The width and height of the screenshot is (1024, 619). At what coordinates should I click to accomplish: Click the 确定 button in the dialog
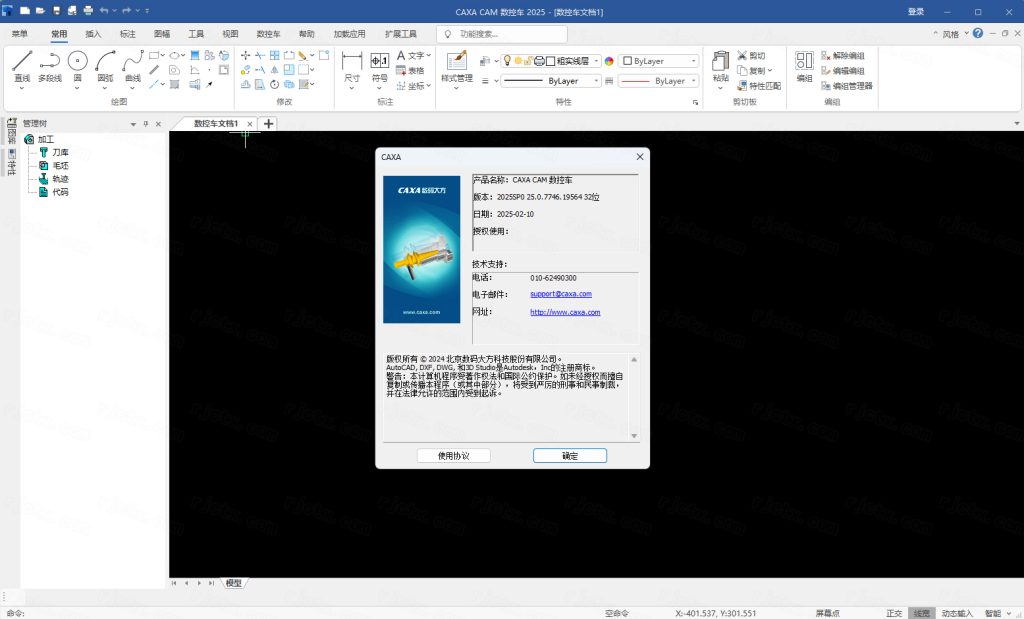click(569, 455)
